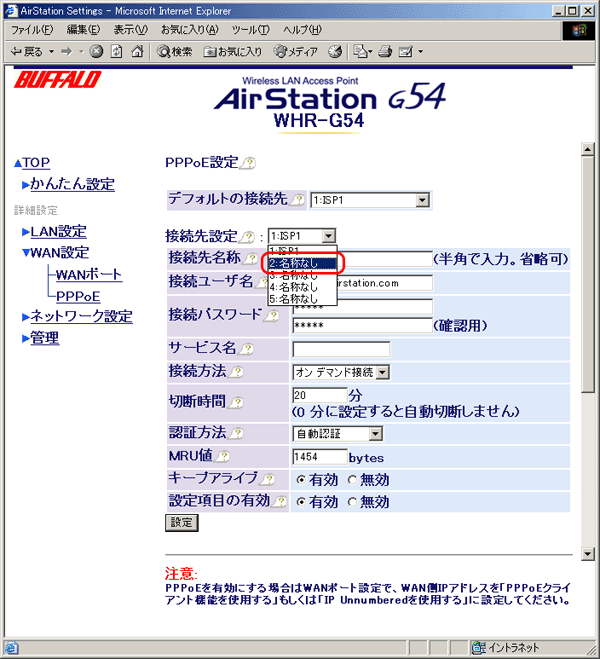Select 無効 radio for キープアライブ
Image resolution: width=600 pixels, height=659 pixels.
click(x=352, y=480)
